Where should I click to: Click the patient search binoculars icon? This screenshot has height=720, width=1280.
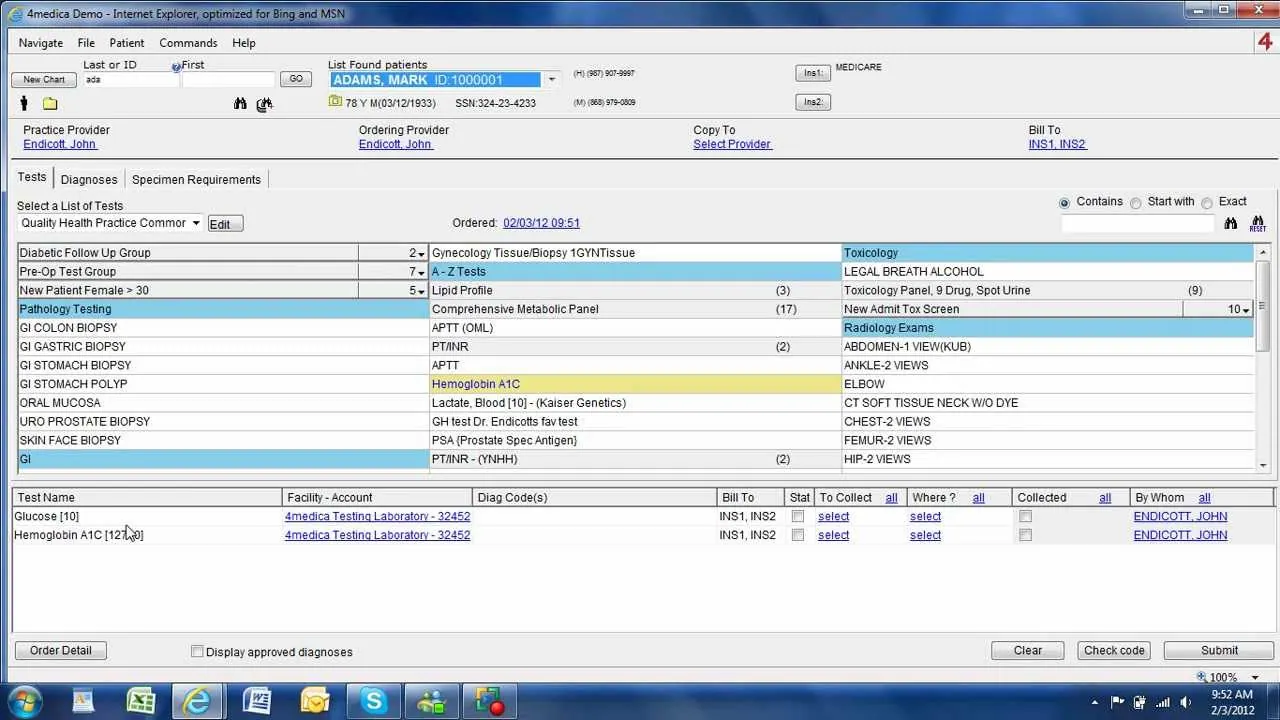[240, 103]
